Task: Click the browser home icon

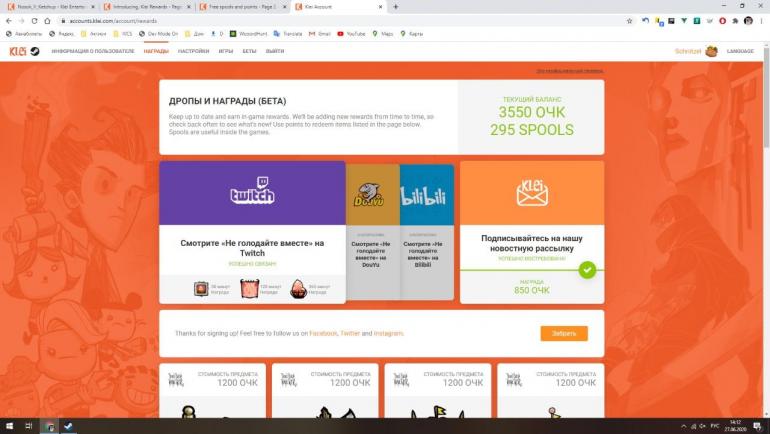Action: (x=47, y=21)
